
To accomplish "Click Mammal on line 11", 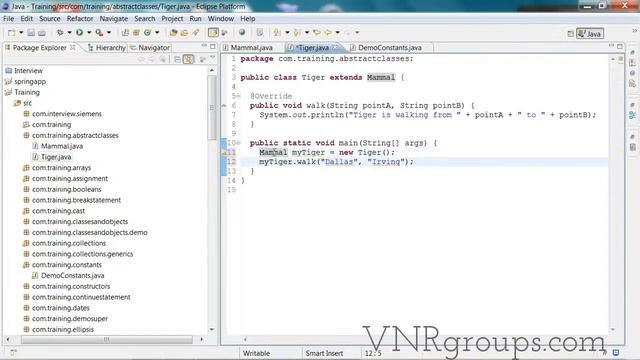I will 273,153.
